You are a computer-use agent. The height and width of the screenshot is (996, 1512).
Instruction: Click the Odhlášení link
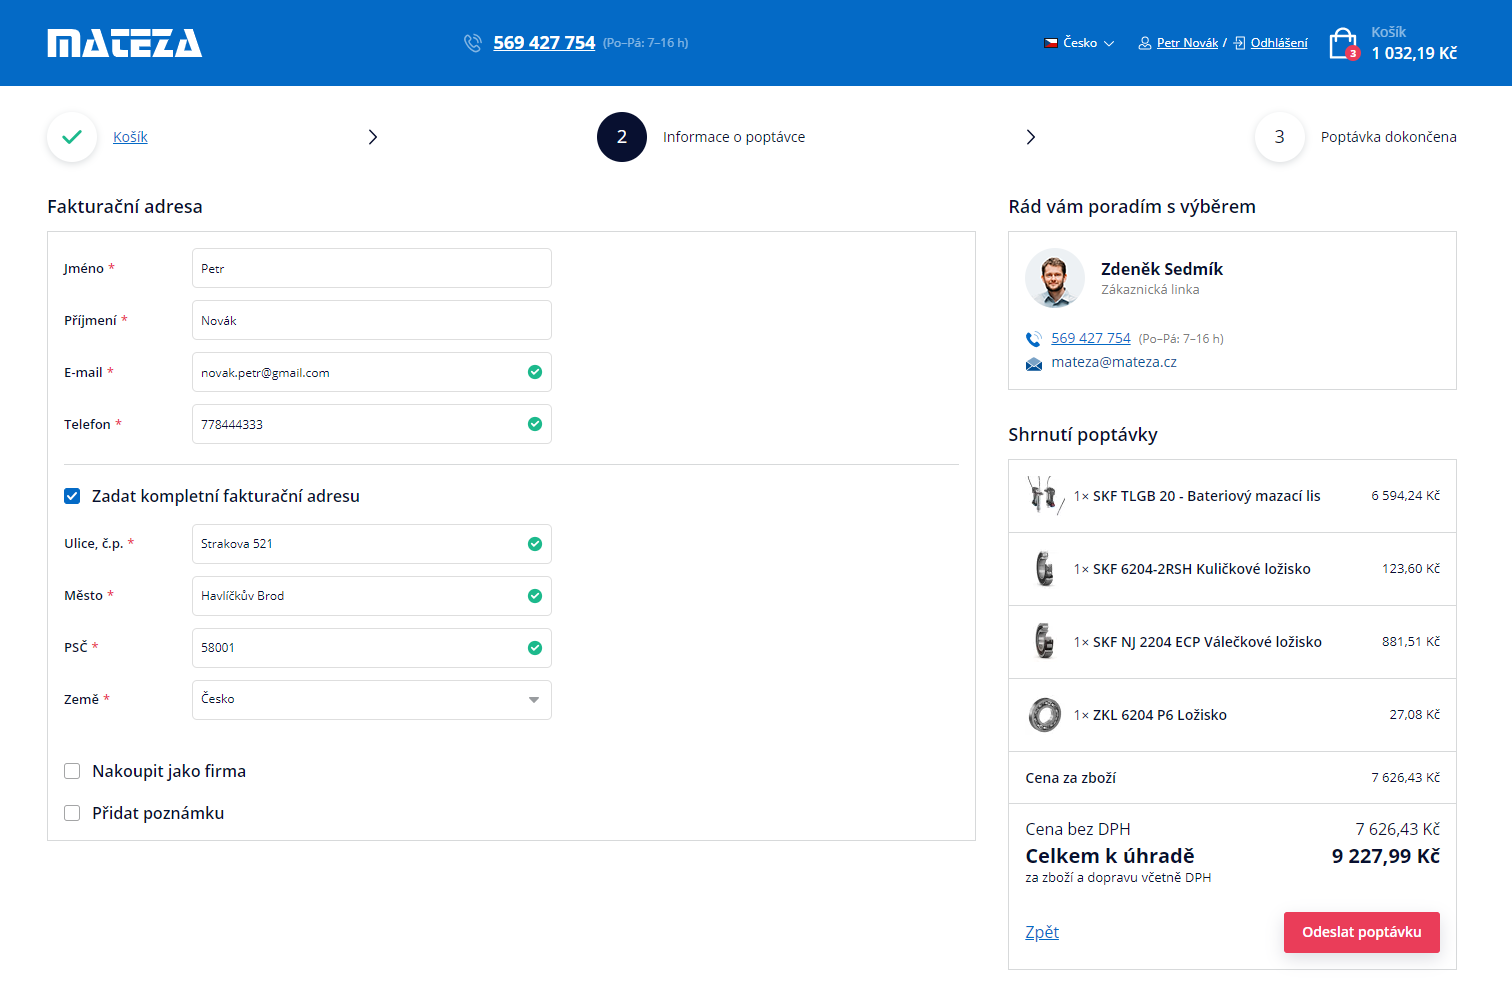click(x=1279, y=43)
